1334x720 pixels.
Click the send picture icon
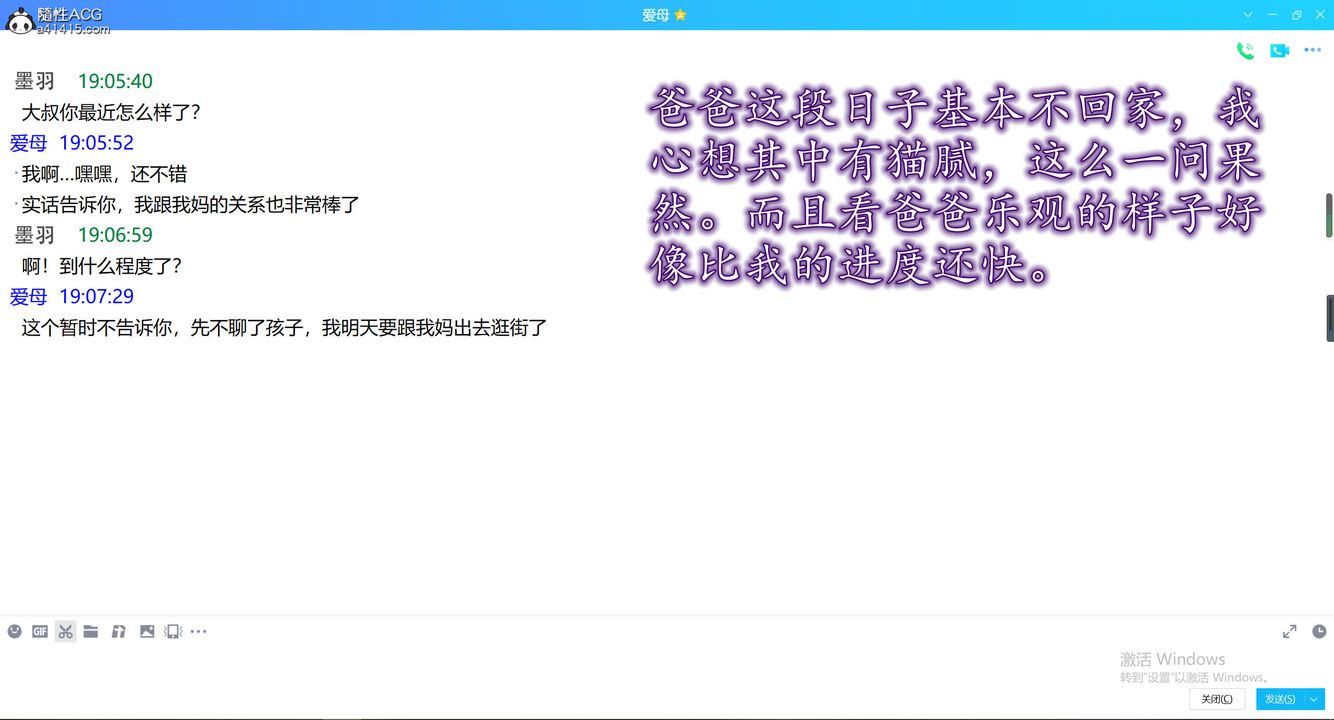pos(147,631)
